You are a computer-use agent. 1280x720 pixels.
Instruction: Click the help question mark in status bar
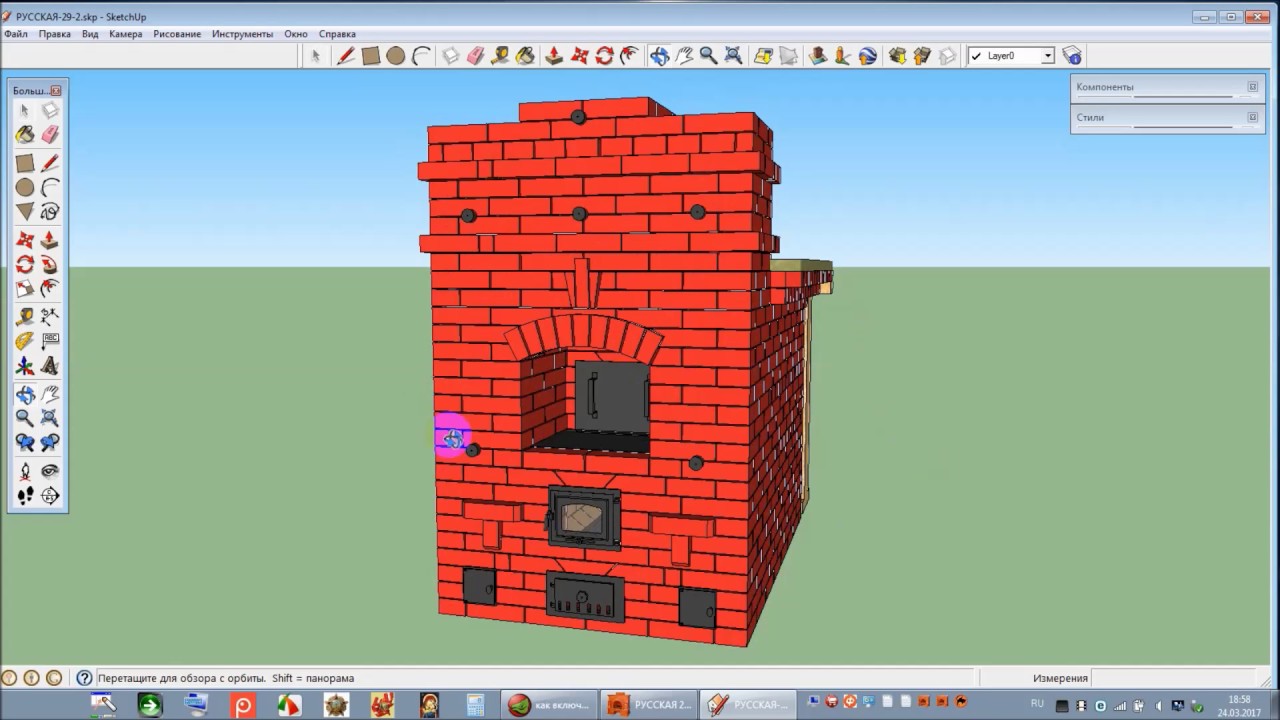pos(85,678)
